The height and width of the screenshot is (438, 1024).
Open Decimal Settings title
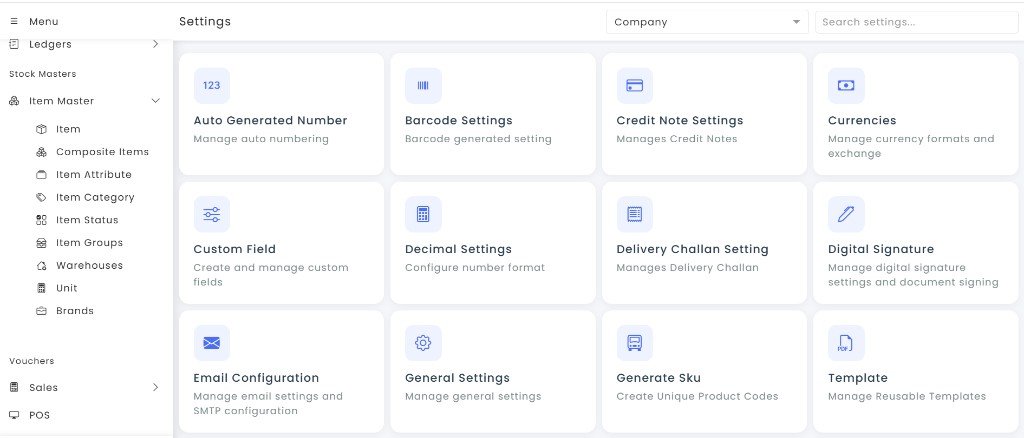click(x=458, y=249)
